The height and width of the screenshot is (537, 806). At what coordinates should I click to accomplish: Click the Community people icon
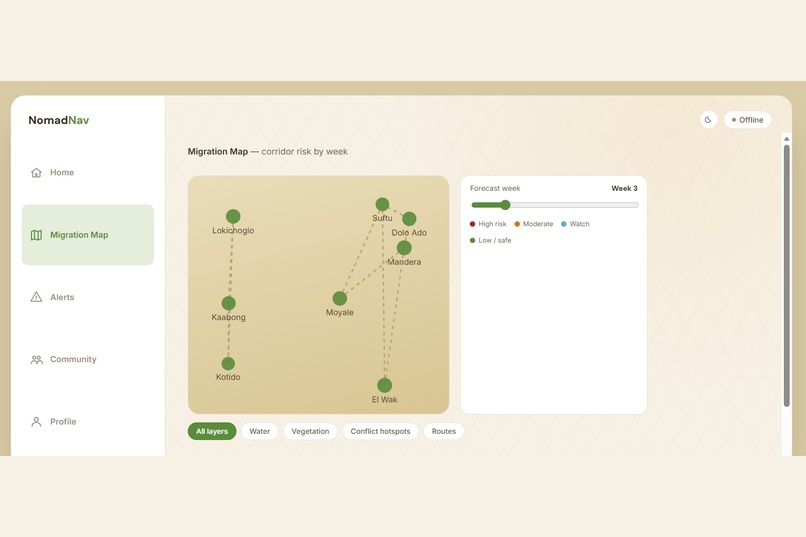point(36,360)
